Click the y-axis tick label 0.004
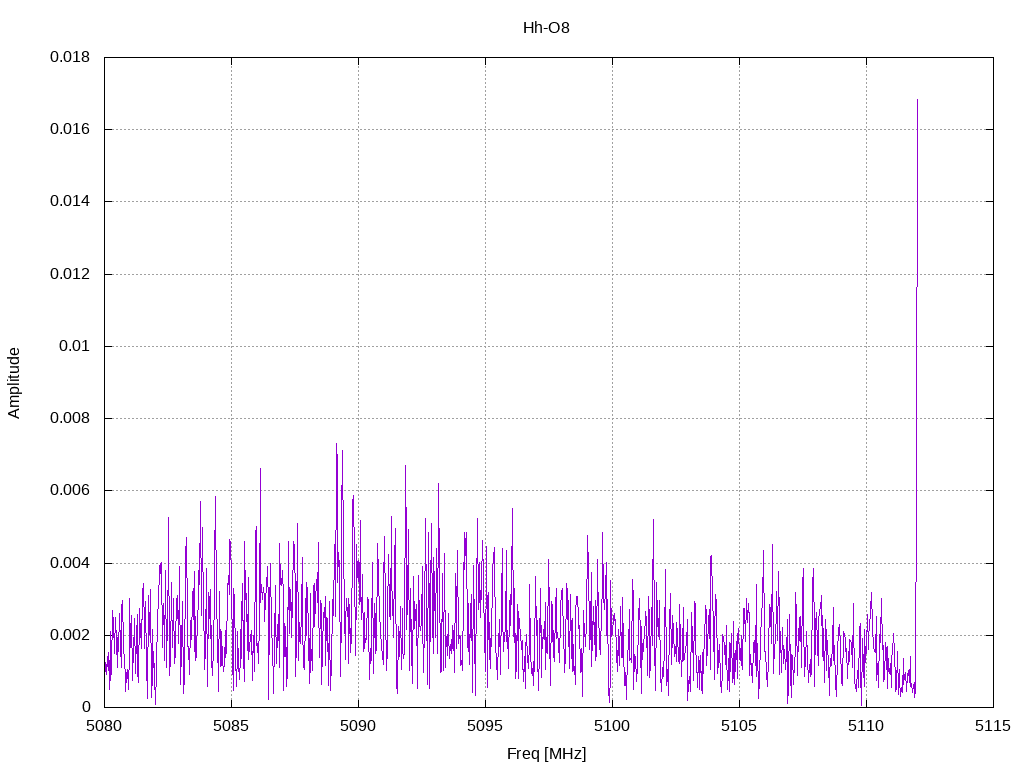This screenshot has width=1024, height=768. click(70, 563)
